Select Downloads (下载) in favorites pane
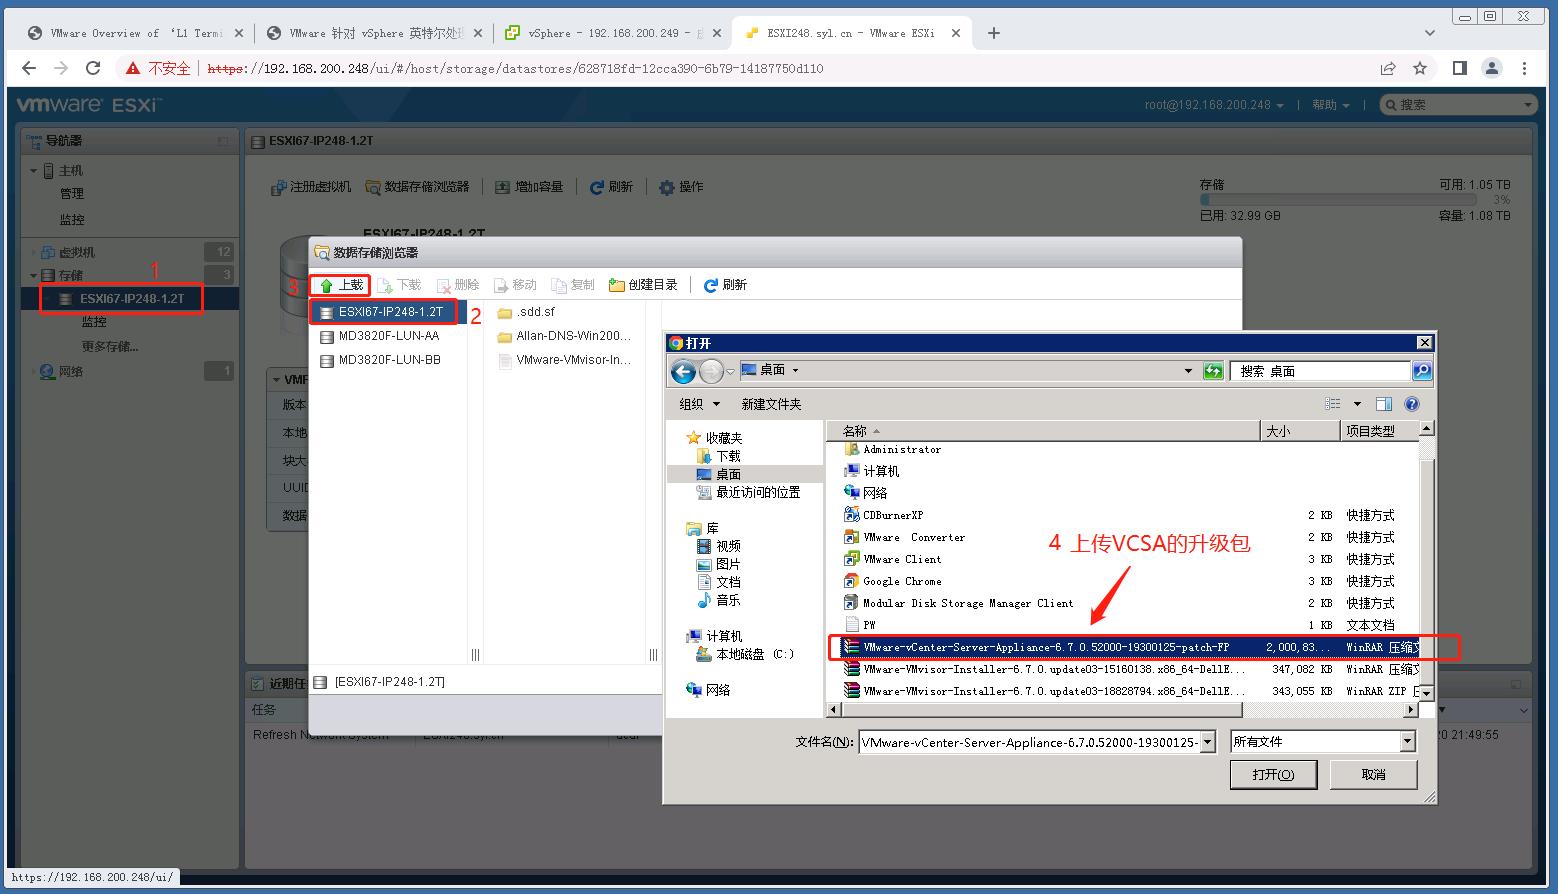 pos(719,456)
